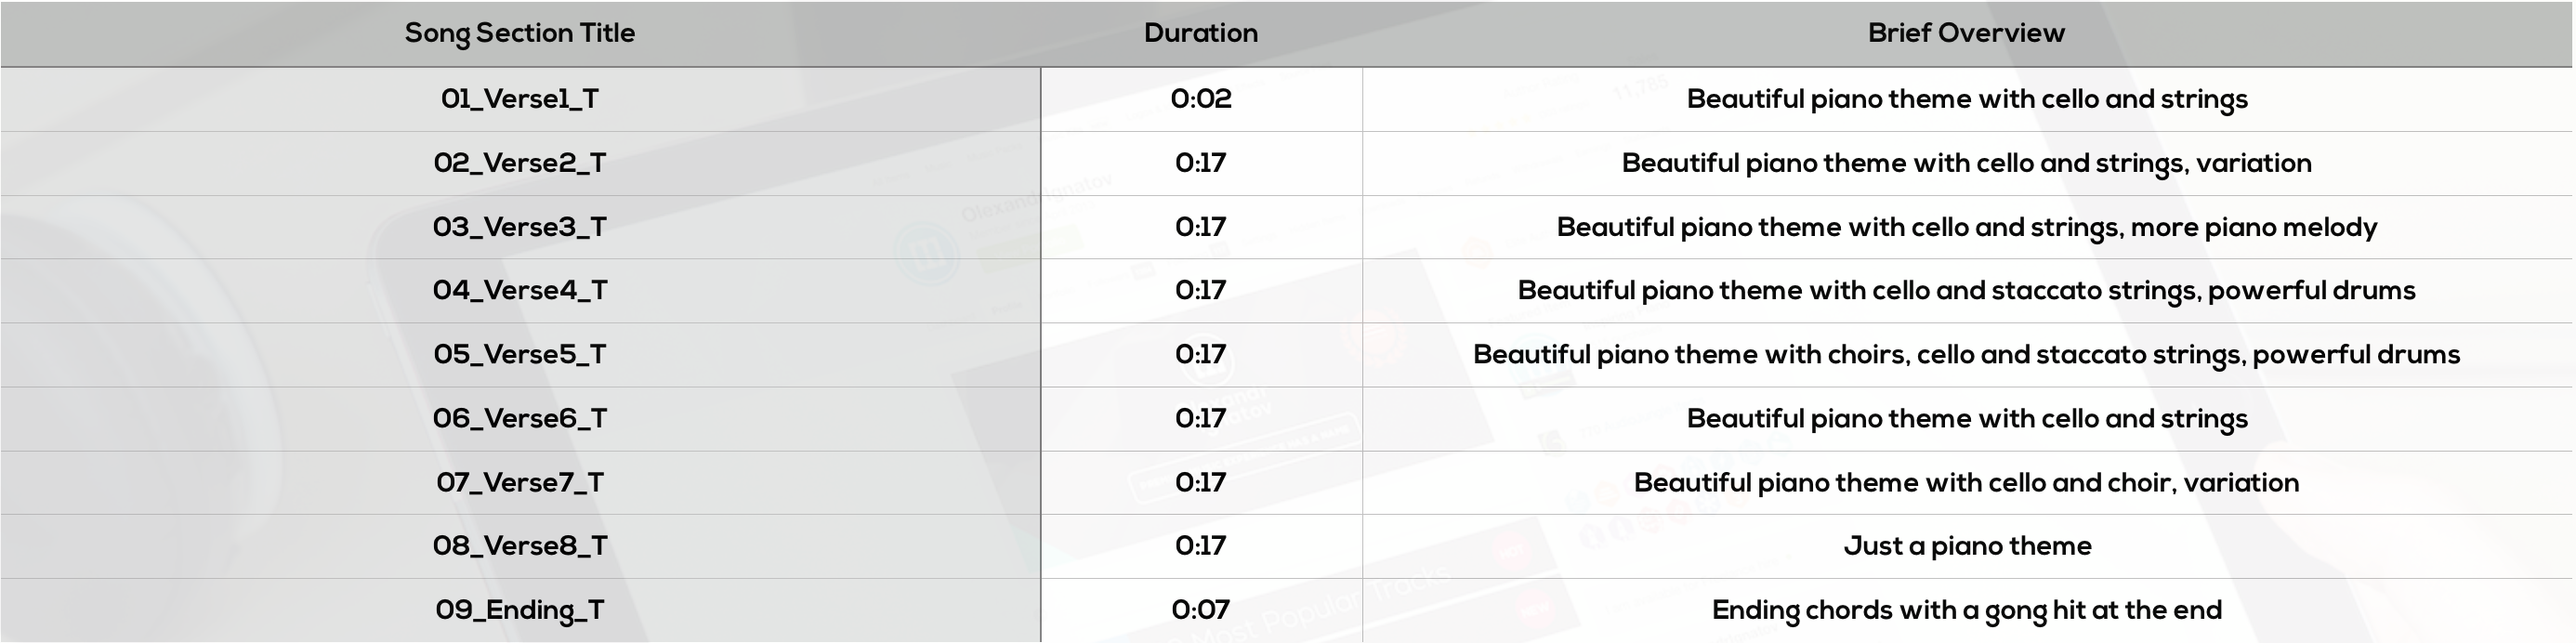Select the 06_Verse6_T section cell

[x=520, y=418]
